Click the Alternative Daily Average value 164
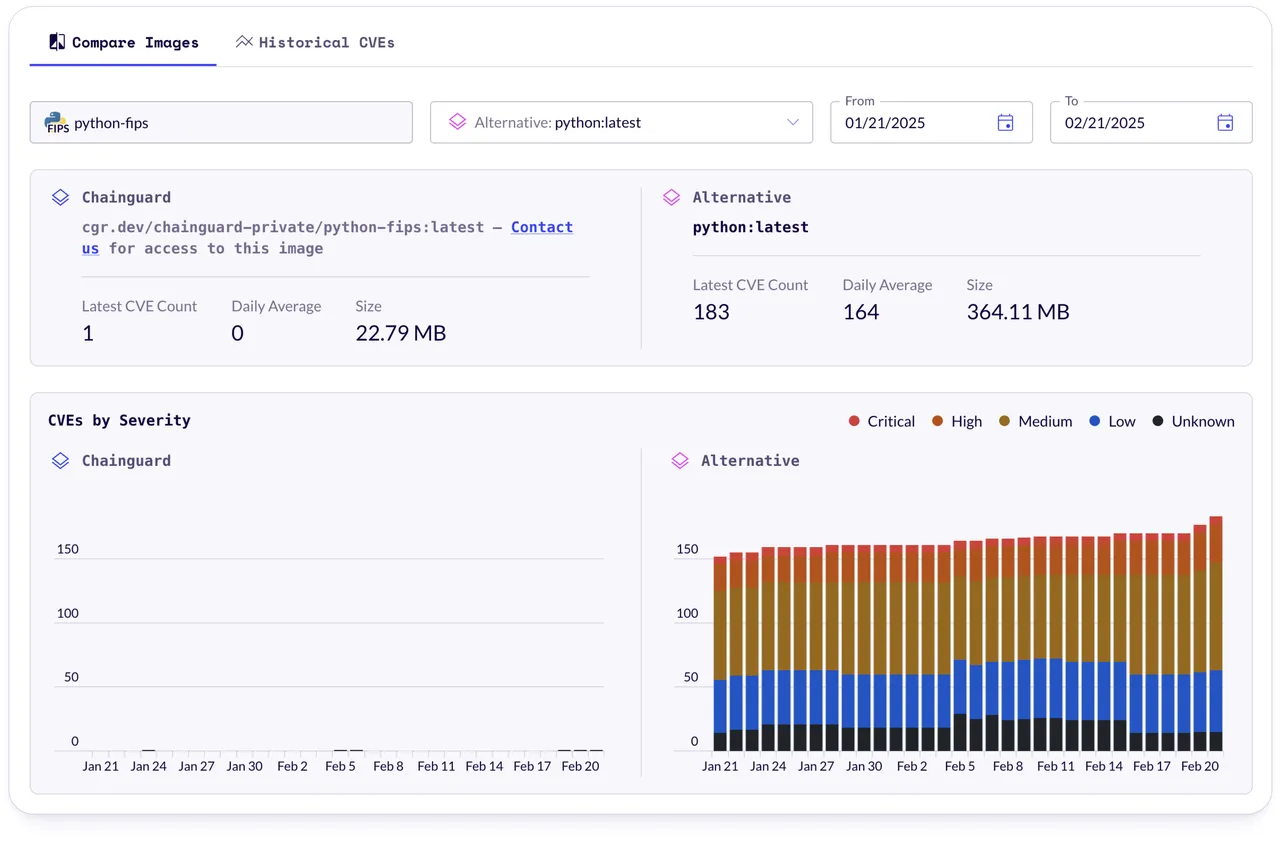The image size is (1280, 844). pyautogui.click(x=861, y=312)
